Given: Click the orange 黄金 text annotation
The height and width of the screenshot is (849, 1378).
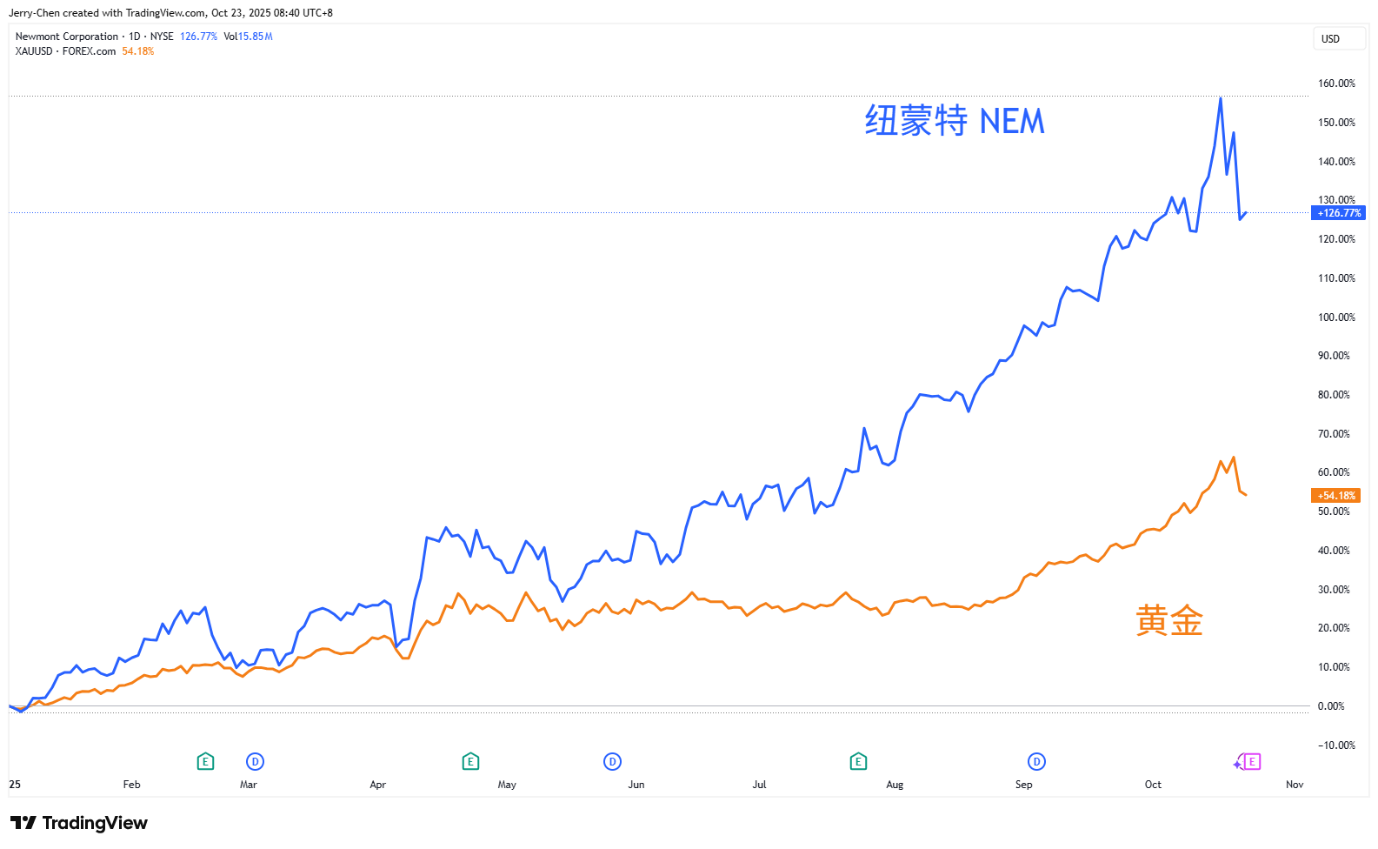Looking at the screenshot, I should click(1169, 622).
